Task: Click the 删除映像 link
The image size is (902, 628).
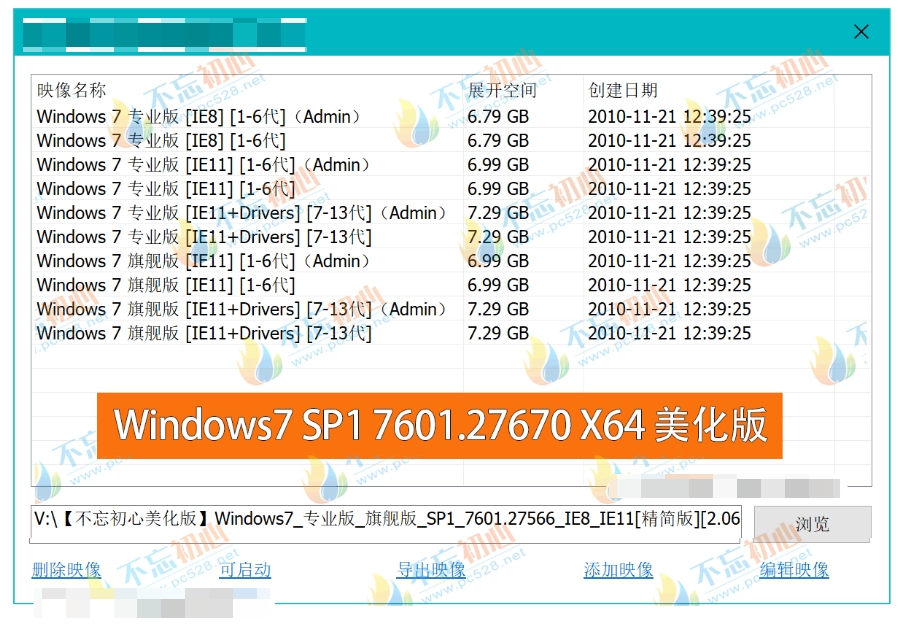Action: pos(66,570)
